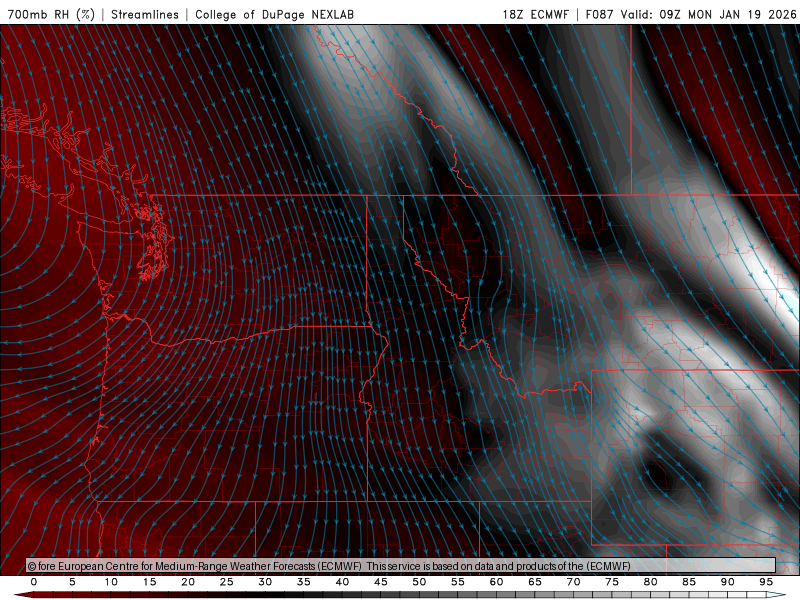
Task: Click the "75" colorbar scale label
Action: click(x=612, y=582)
